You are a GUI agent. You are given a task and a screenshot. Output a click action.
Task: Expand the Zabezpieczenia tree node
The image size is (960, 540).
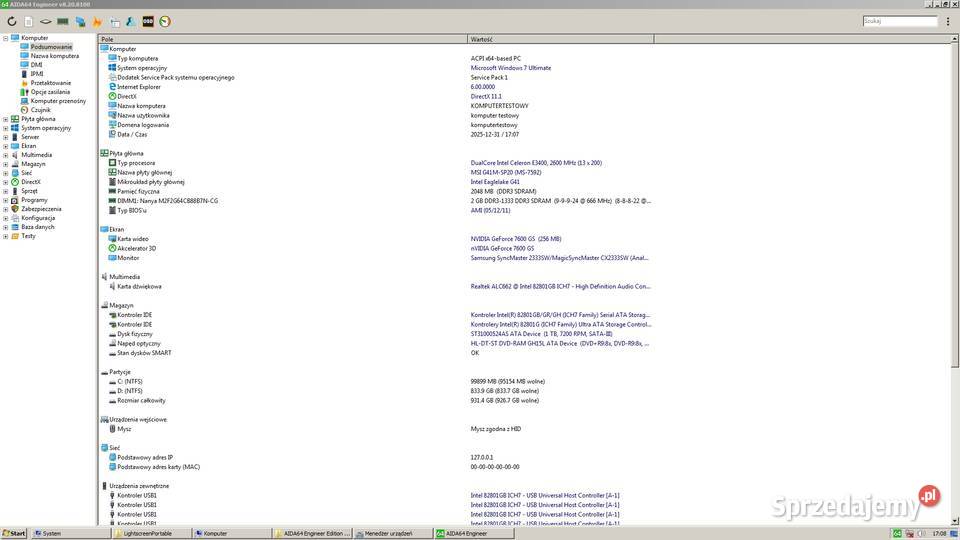pyautogui.click(x=5, y=209)
